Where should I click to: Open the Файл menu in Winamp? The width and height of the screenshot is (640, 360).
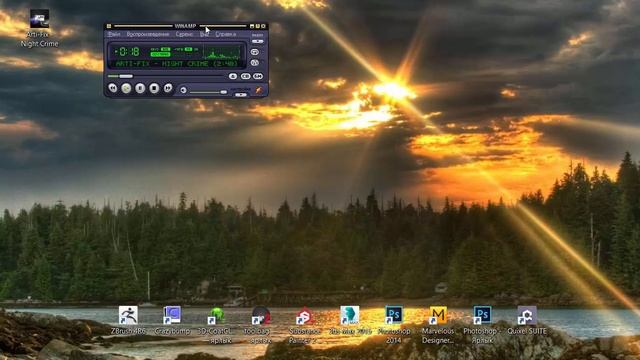[114, 34]
